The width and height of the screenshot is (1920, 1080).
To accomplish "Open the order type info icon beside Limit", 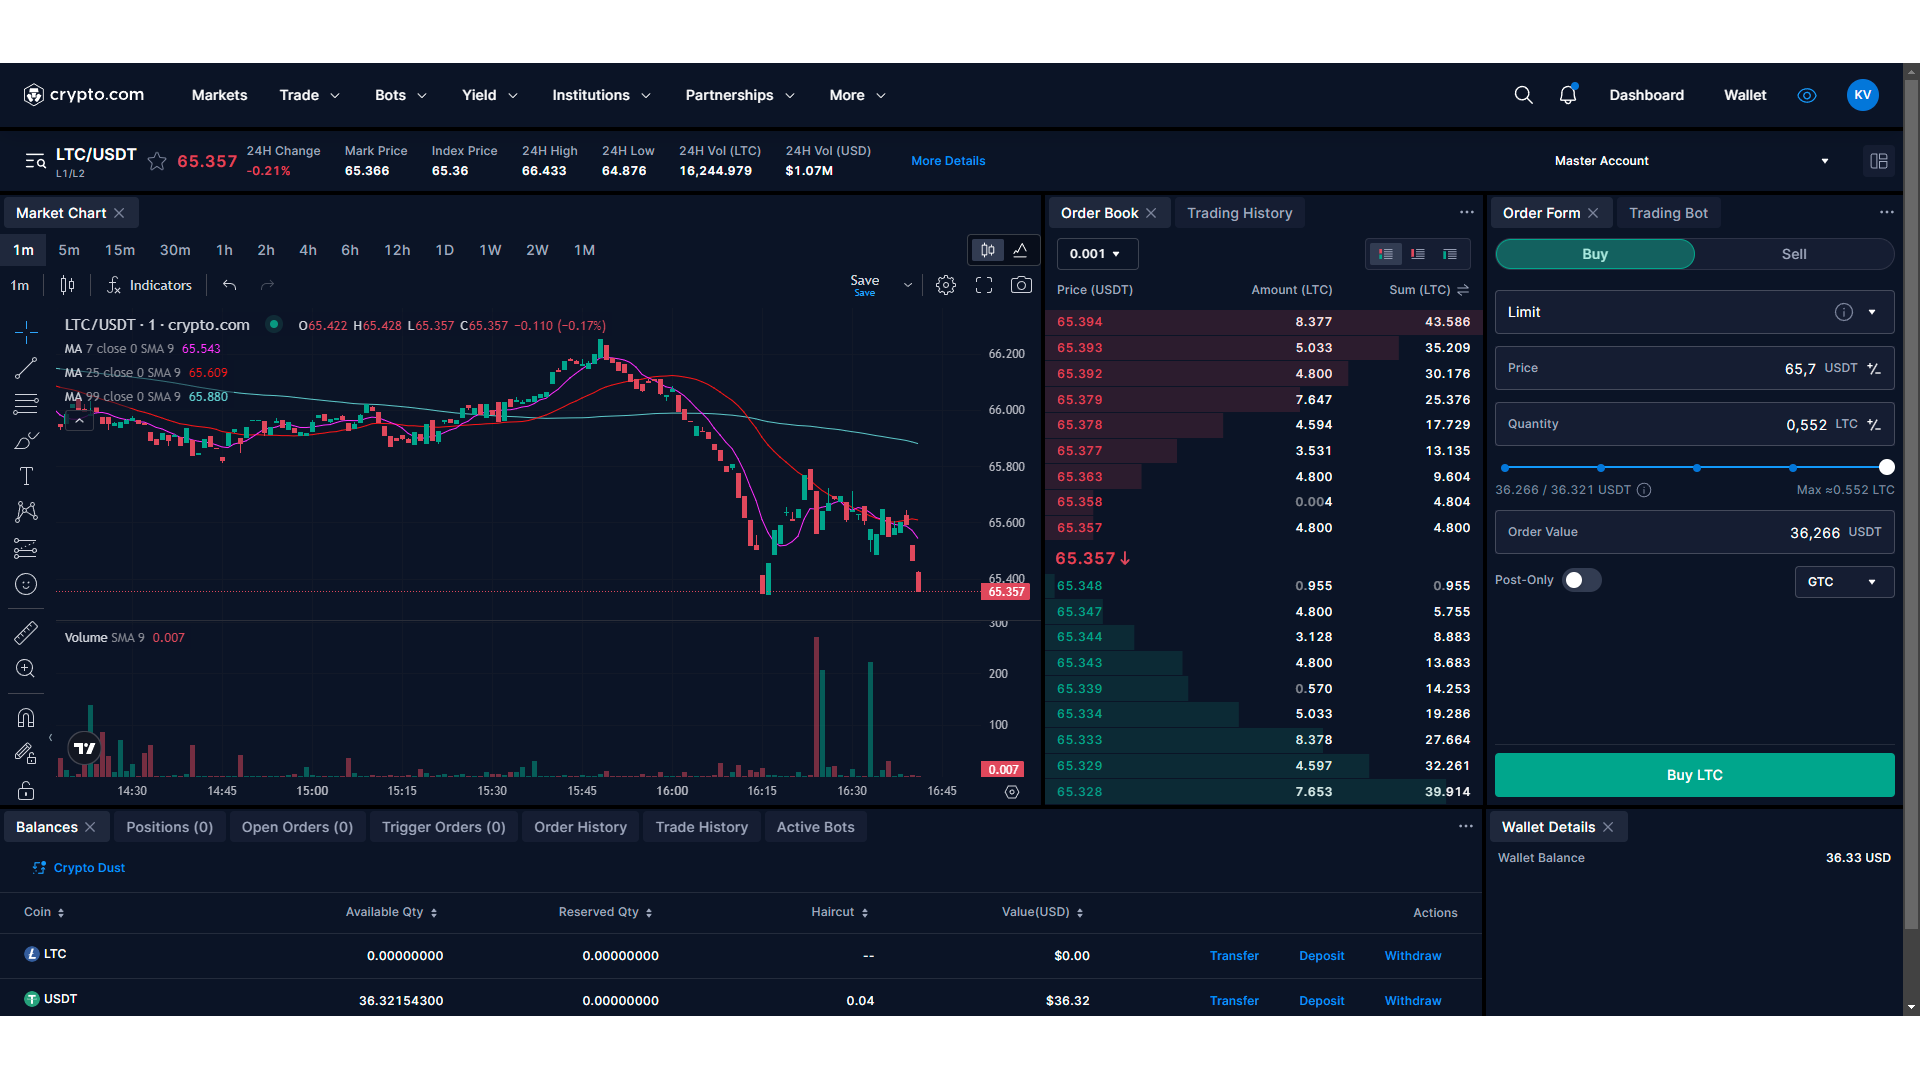I will click(1844, 312).
